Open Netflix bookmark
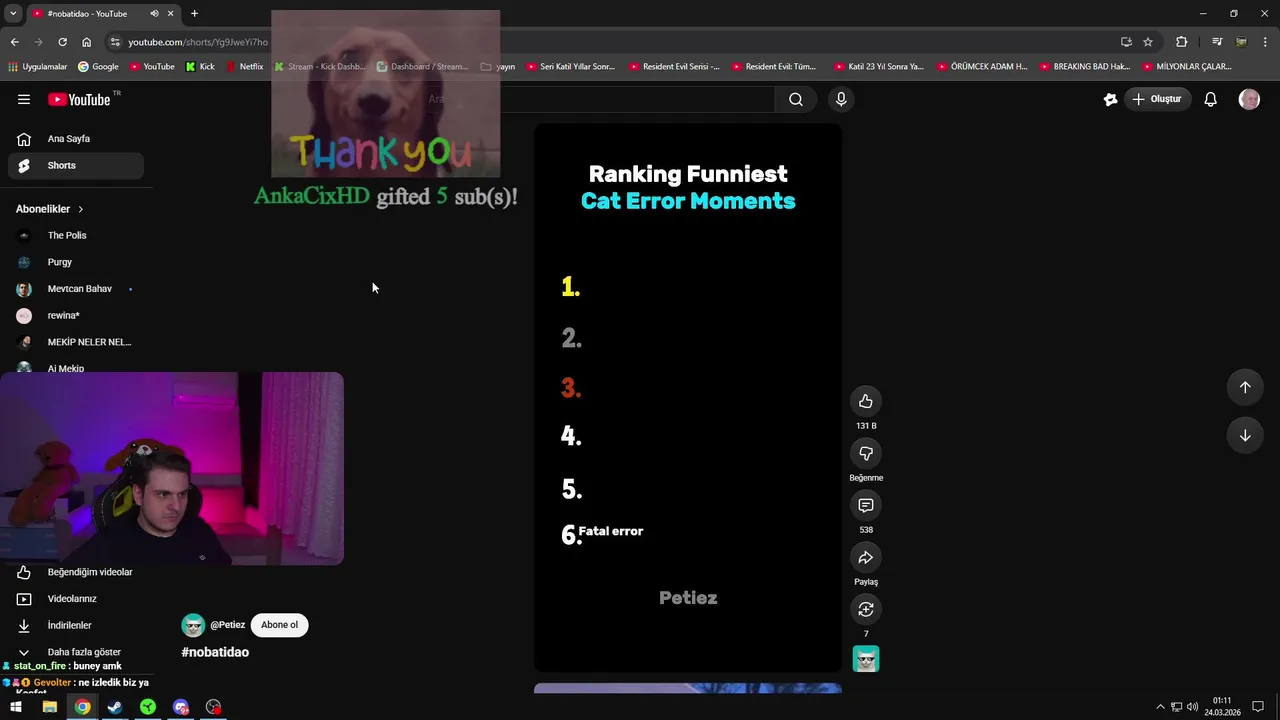The image size is (1280, 720). (x=245, y=67)
